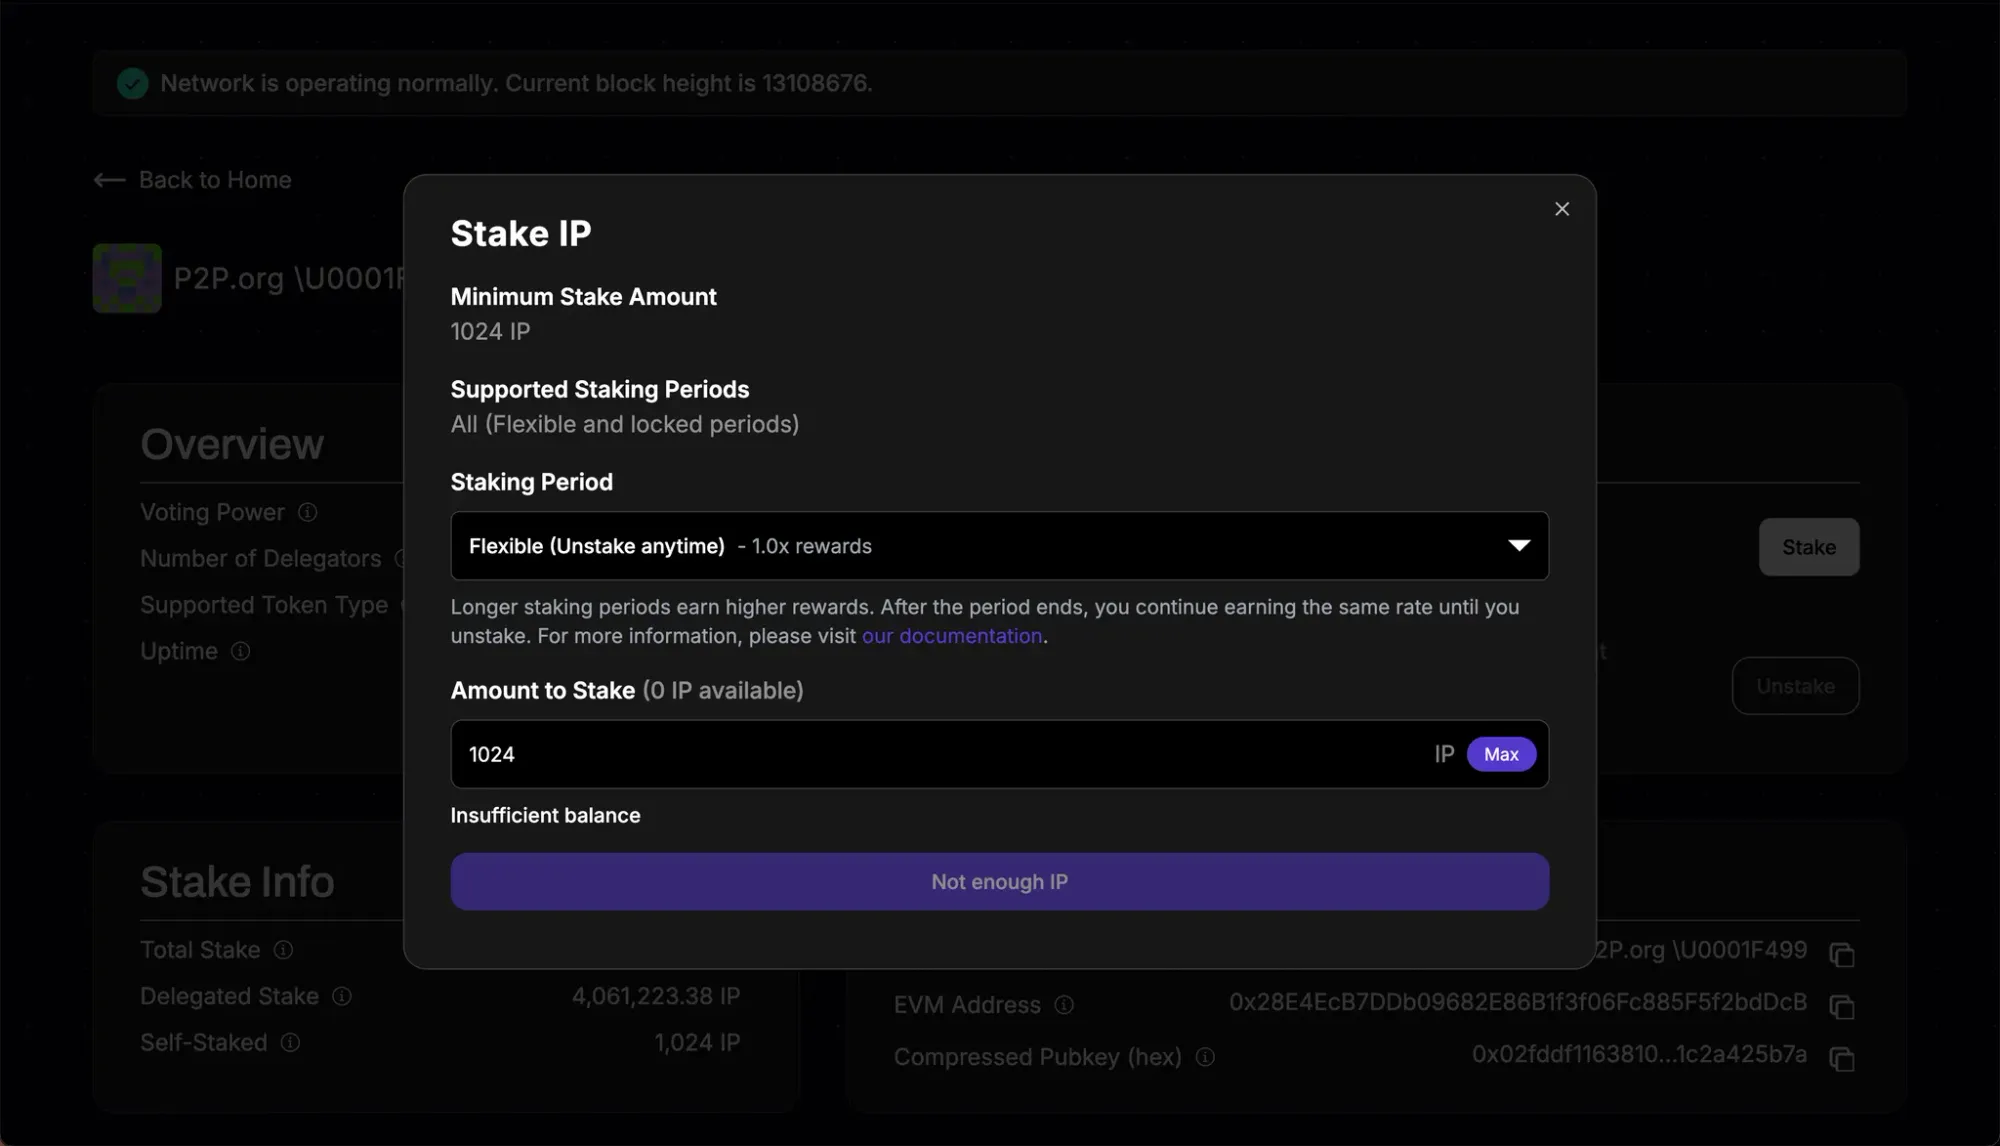
Task: Open the Staking Period dropdown
Action: tap(998, 546)
